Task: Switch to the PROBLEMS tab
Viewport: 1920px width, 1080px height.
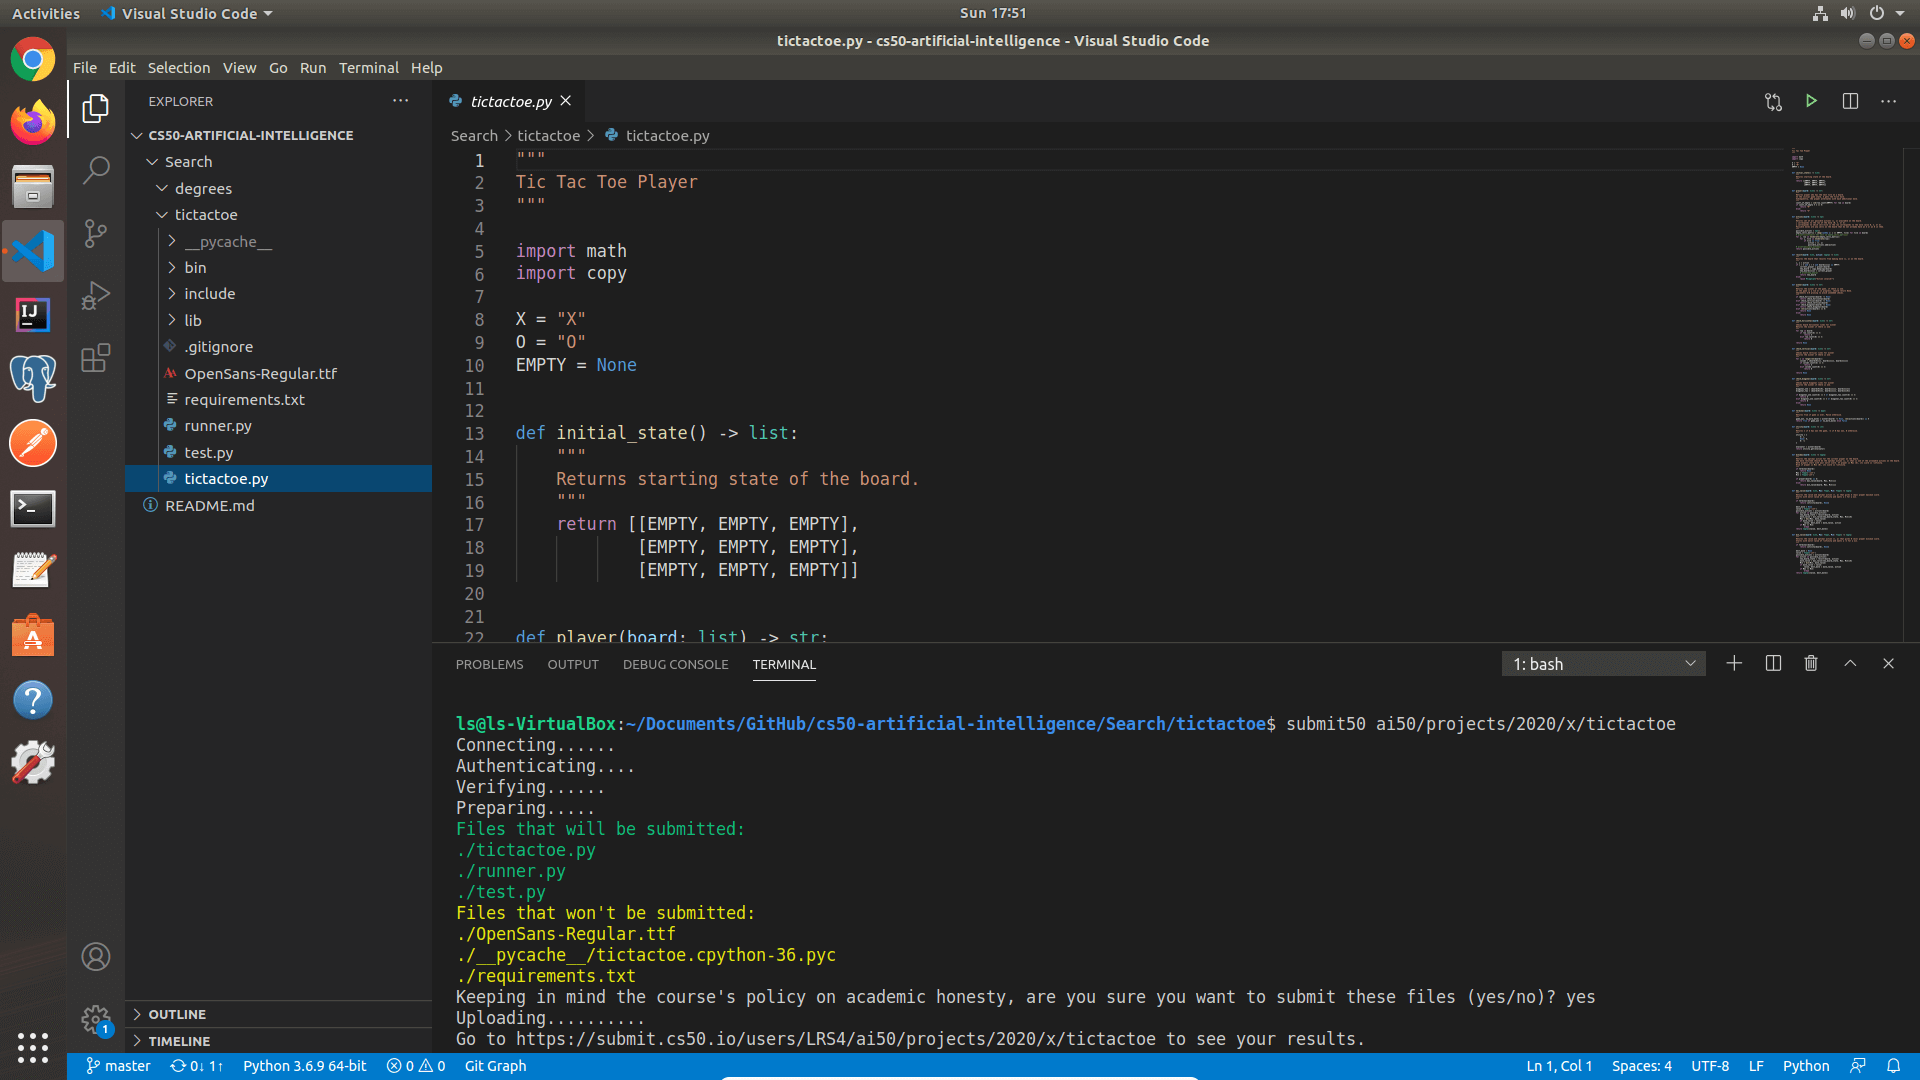Action: tap(489, 664)
